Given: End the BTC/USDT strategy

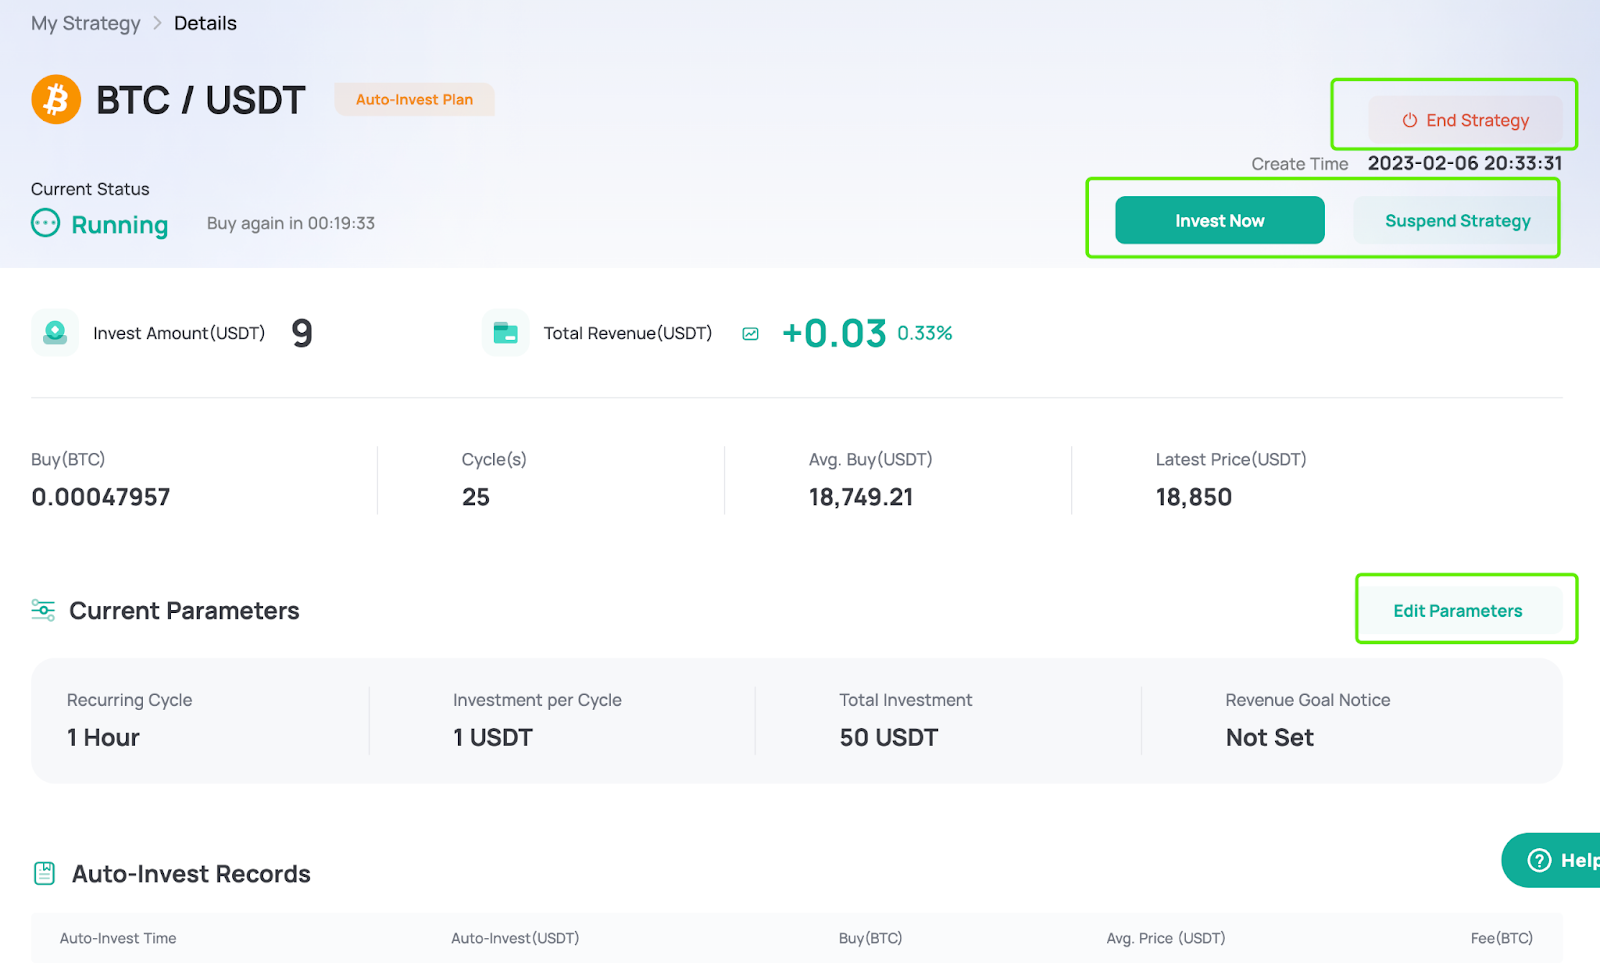Looking at the screenshot, I should 1465,120.
